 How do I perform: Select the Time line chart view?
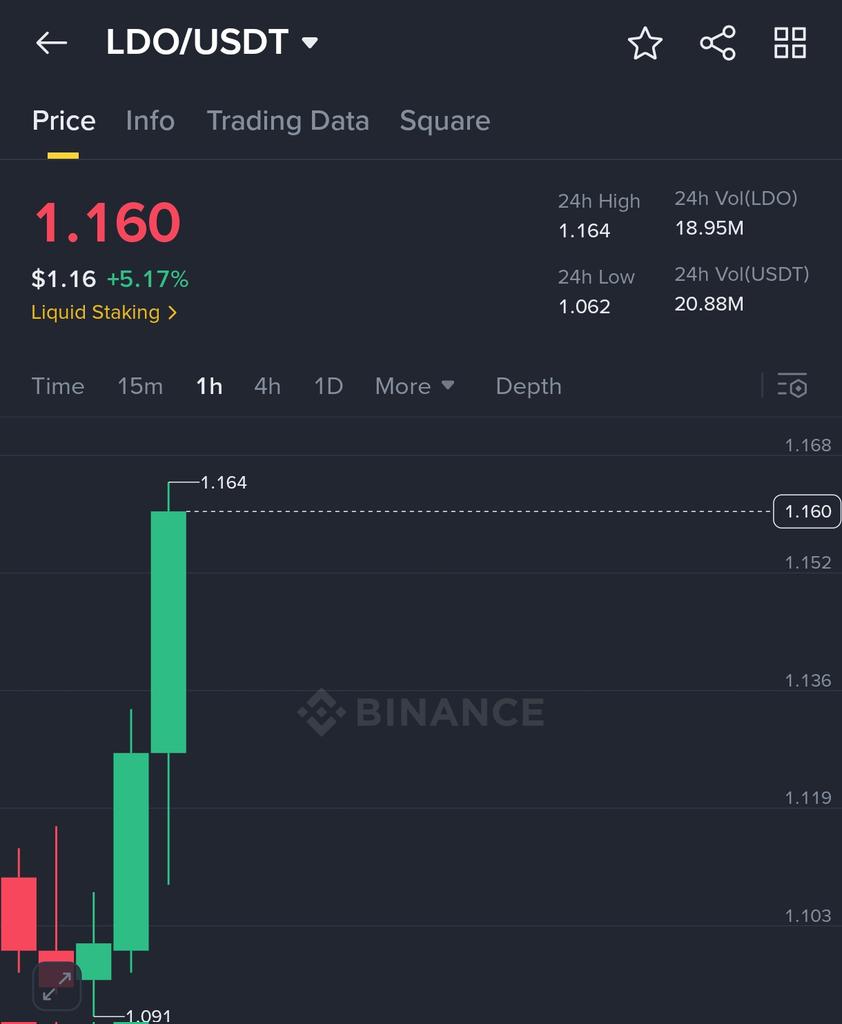57,386
